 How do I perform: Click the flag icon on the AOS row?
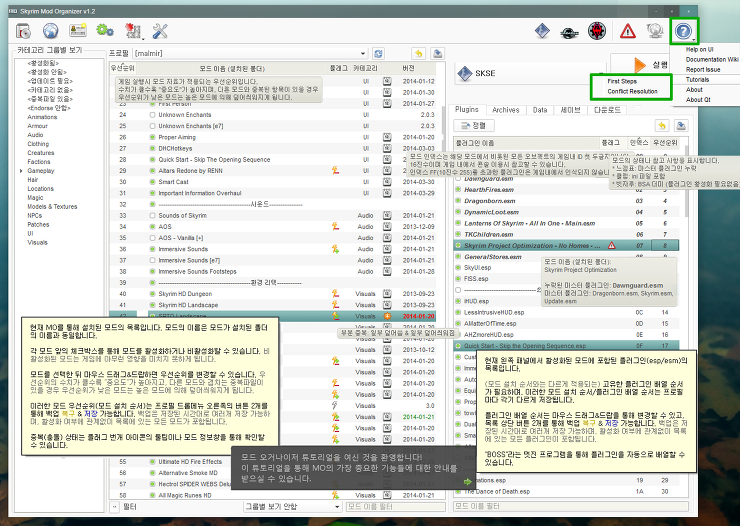click(x=335, y=226)
